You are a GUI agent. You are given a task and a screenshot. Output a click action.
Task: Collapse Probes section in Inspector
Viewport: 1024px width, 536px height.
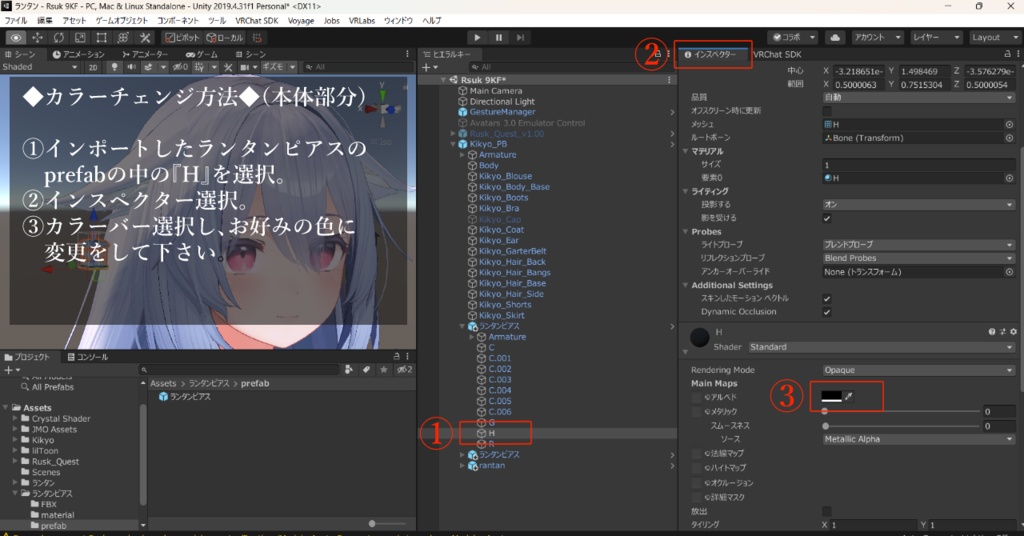(685, 232)
